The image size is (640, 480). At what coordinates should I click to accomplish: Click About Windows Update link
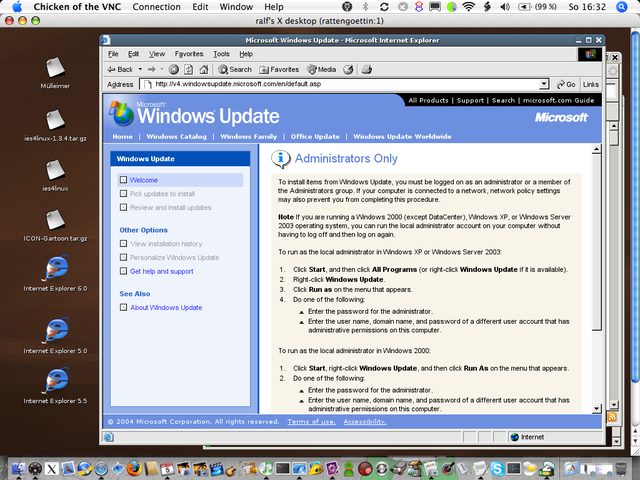166,307
